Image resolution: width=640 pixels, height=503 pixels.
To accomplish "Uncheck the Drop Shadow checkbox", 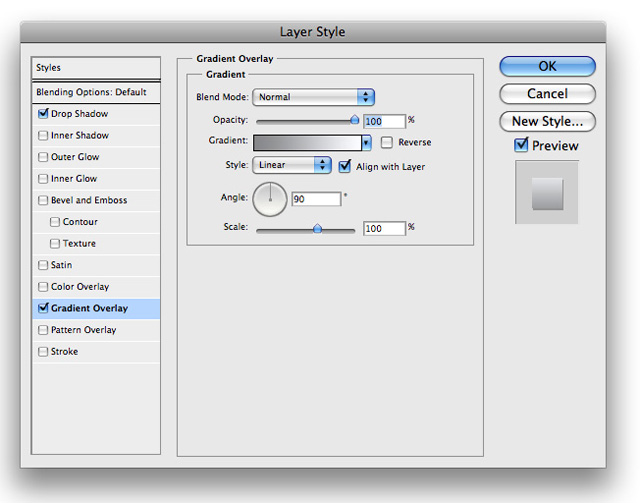I will tap(43, 114).
